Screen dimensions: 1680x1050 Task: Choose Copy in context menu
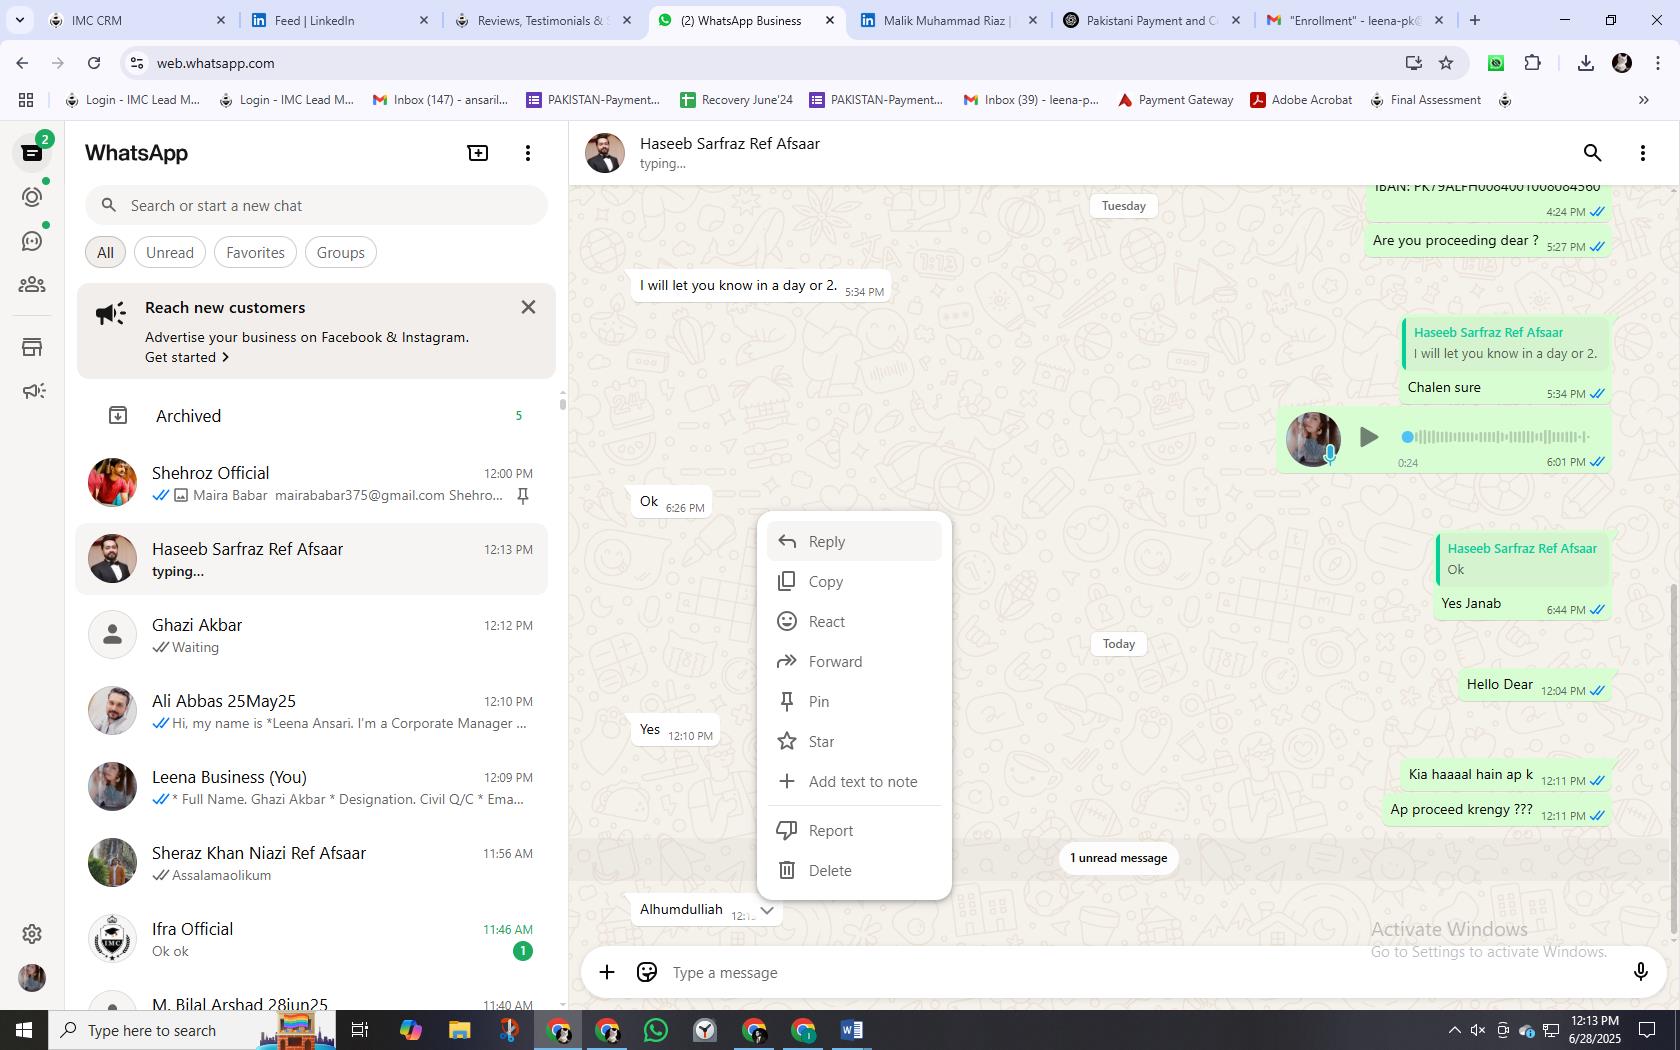click(854, 581)
